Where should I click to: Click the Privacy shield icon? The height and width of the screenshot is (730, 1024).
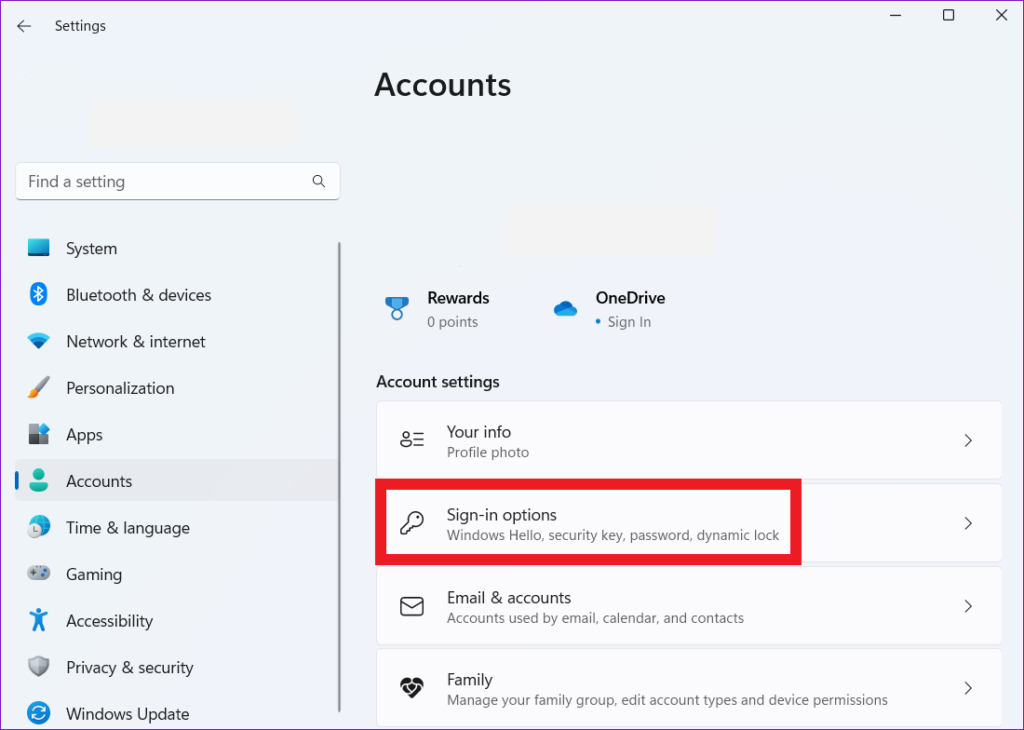39,667
